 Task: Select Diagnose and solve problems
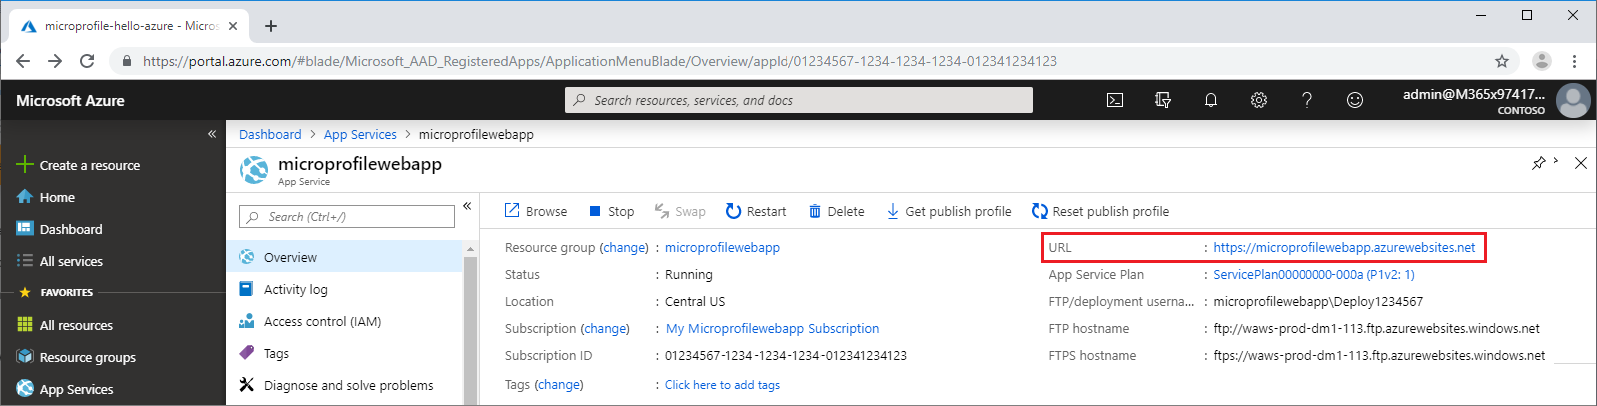point(345,385)
